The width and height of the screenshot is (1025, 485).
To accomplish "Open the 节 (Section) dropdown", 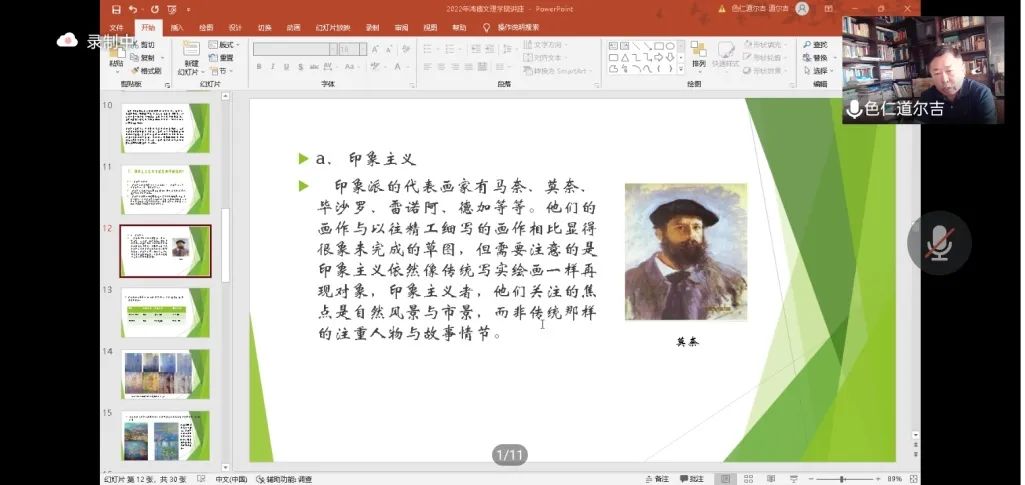I will click(221, 71).
